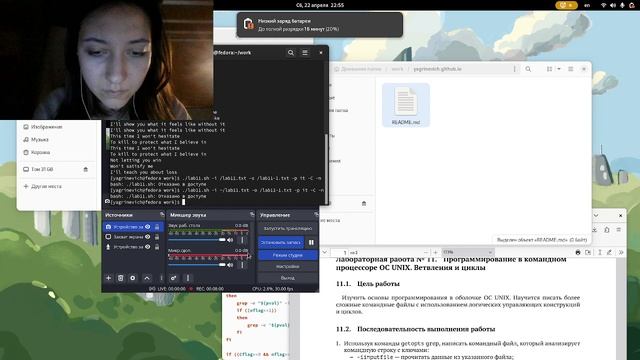Open extra options dots in OBS mixer footer

point(188,278)
